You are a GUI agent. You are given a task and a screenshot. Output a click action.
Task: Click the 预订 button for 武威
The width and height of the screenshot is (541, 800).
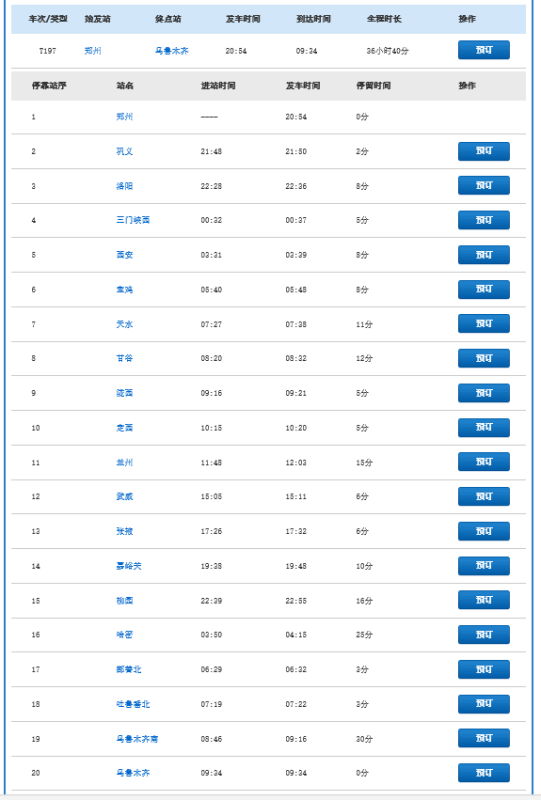pyautogui.click(x=483, y=496)
